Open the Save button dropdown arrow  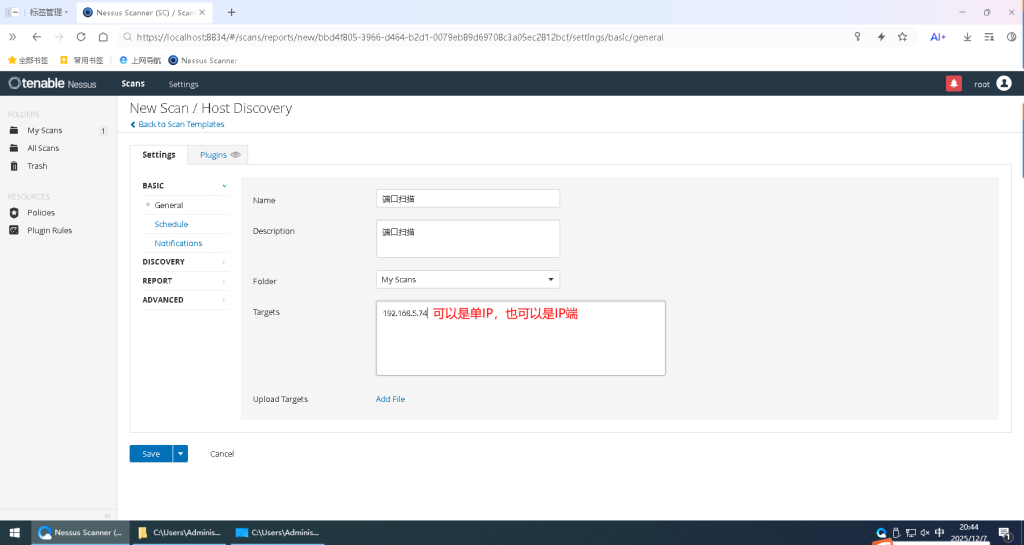180,454
